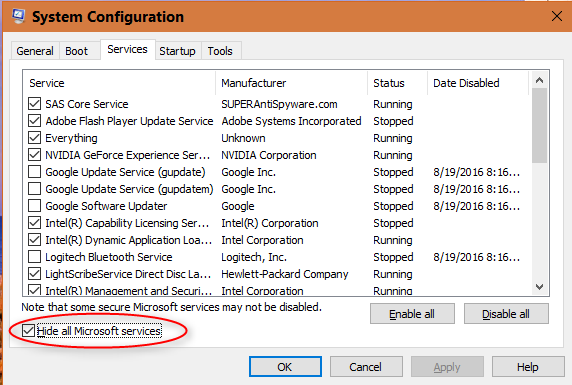Uncheck Adobe Flash Player Update Service checkbox

click(x=34, y=121)
